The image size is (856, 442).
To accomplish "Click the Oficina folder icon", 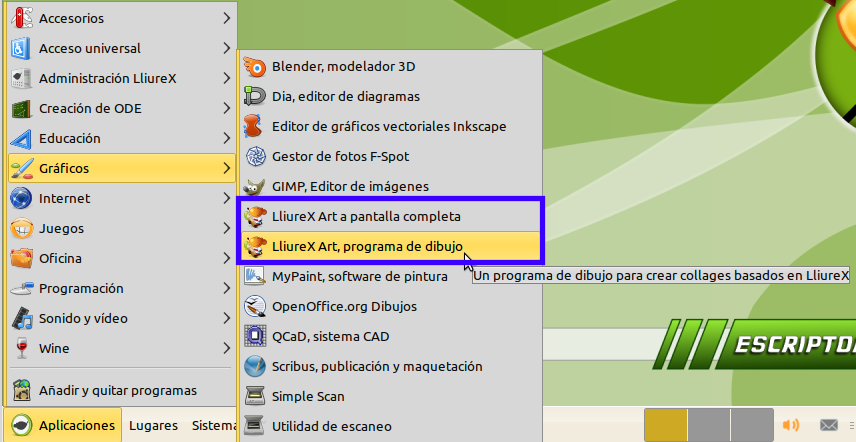I will pos(22,258).
